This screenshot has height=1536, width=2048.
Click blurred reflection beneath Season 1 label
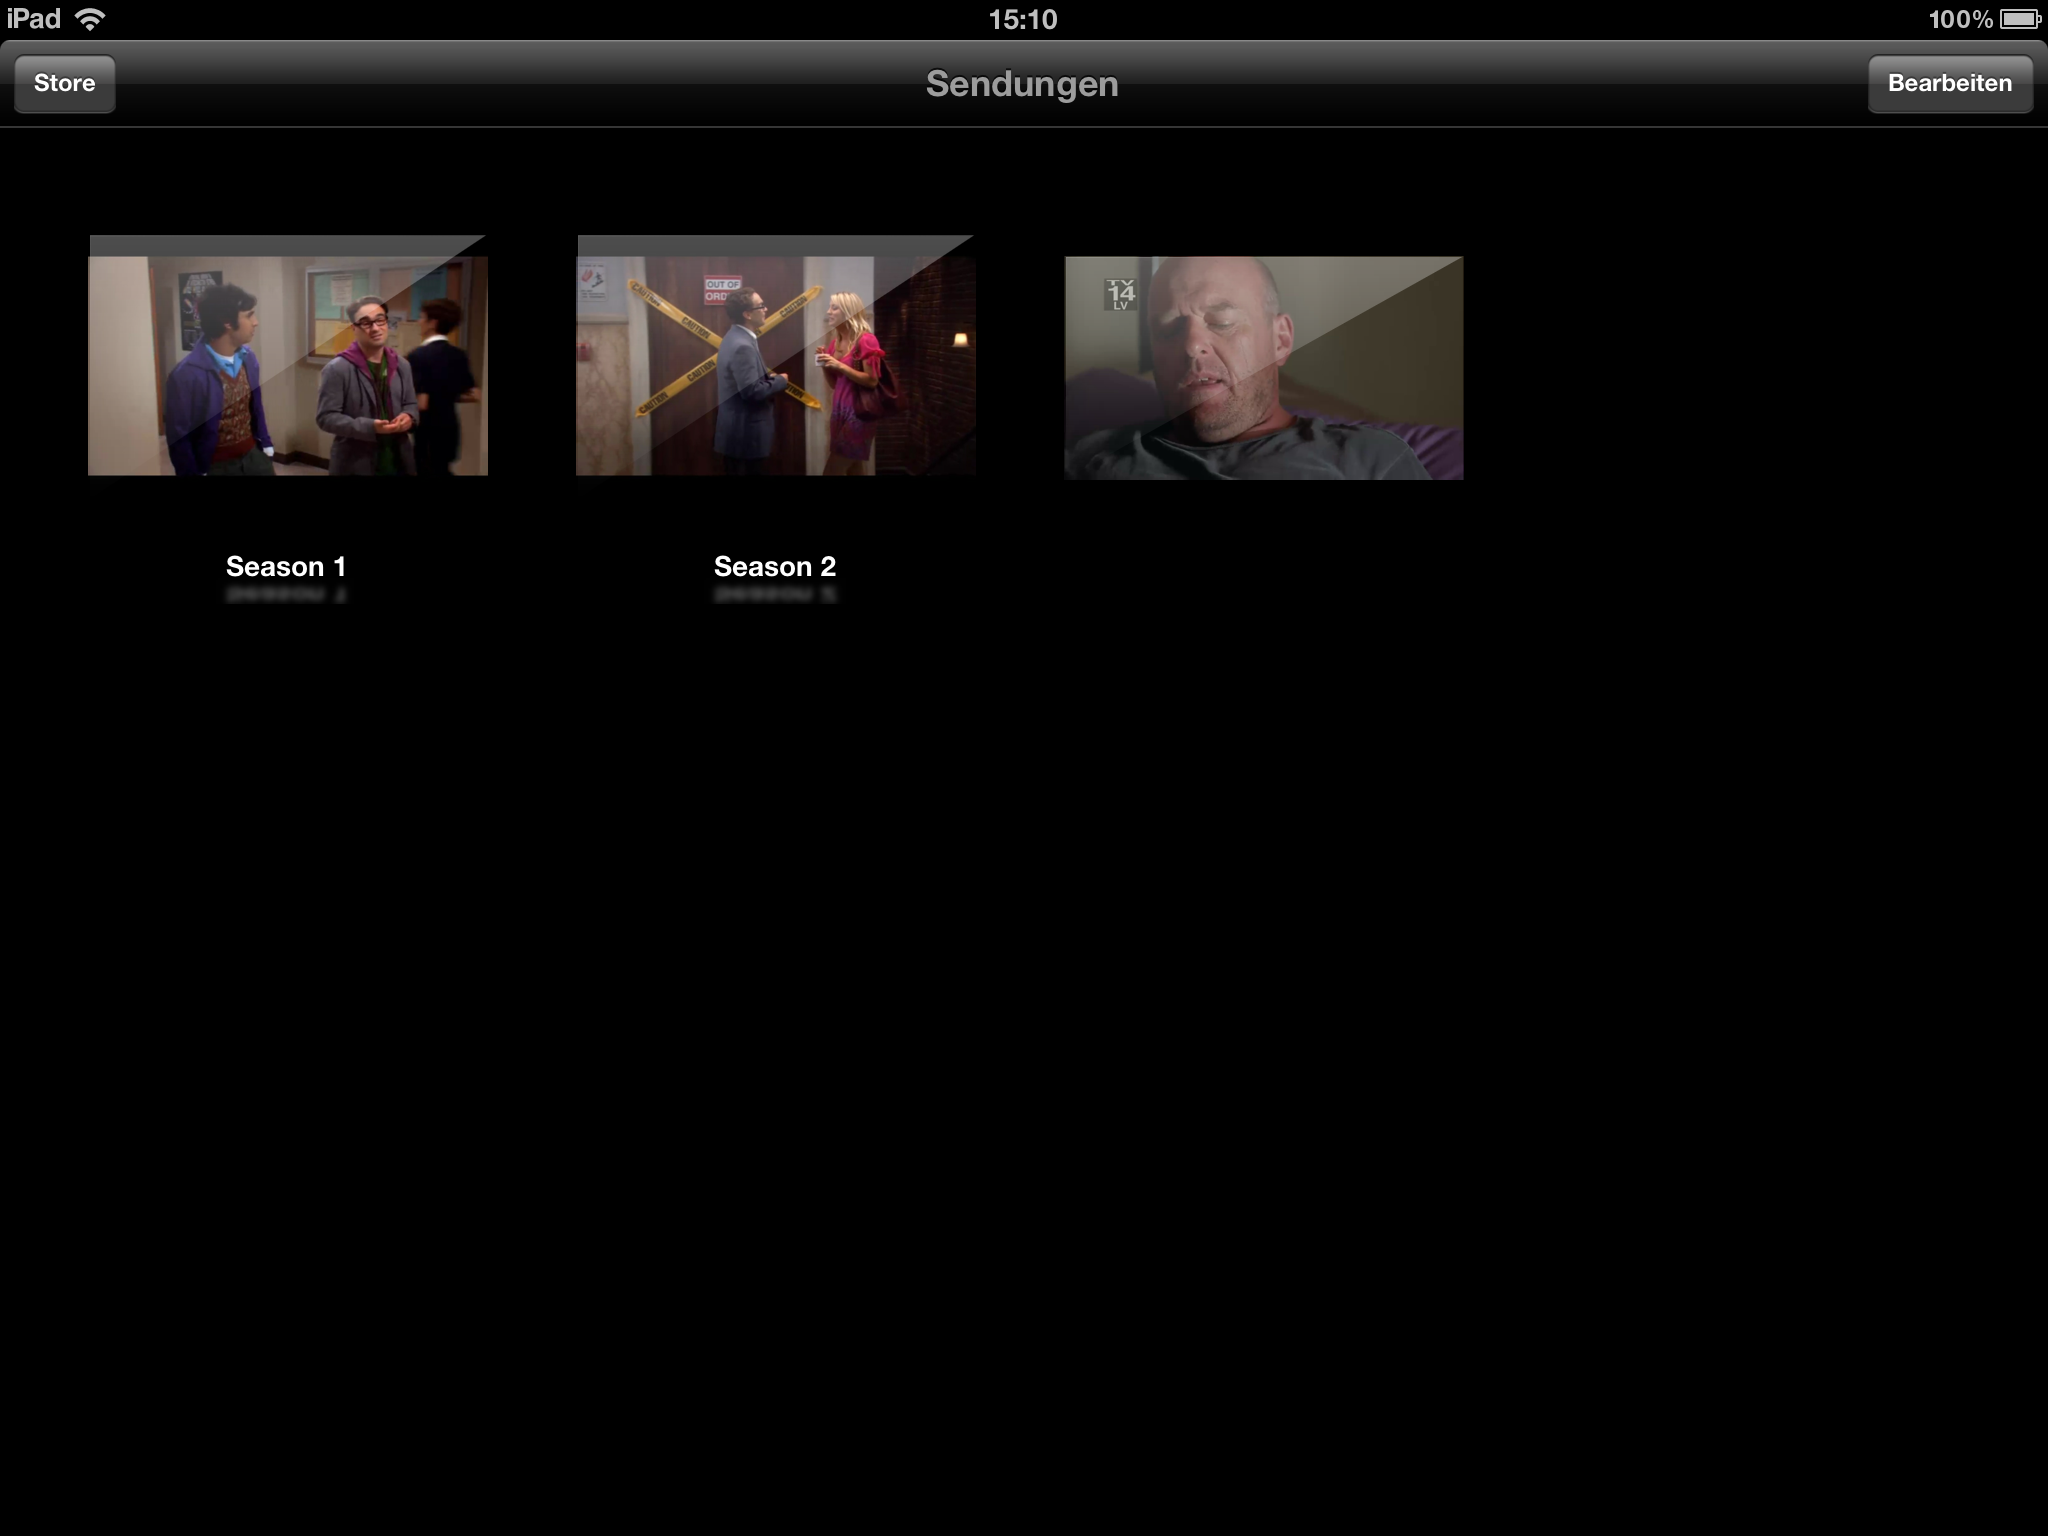pyautogui.click(x=286, y=595)
